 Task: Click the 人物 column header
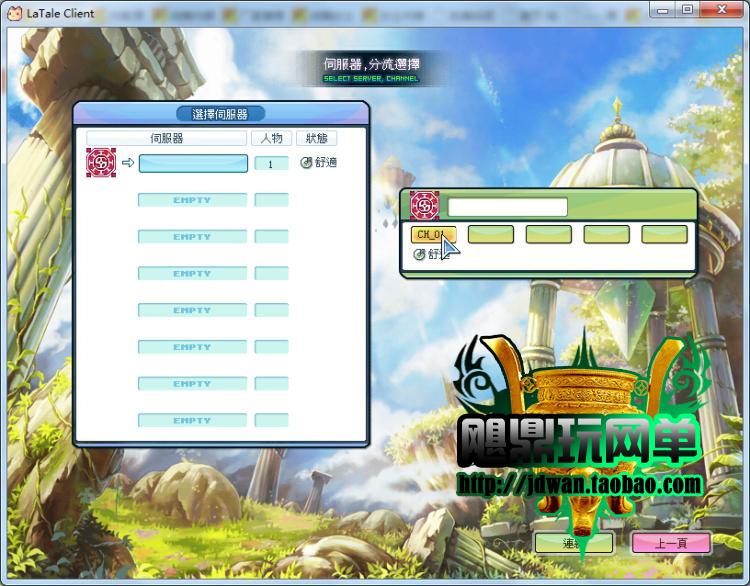[x=271, y=138]
